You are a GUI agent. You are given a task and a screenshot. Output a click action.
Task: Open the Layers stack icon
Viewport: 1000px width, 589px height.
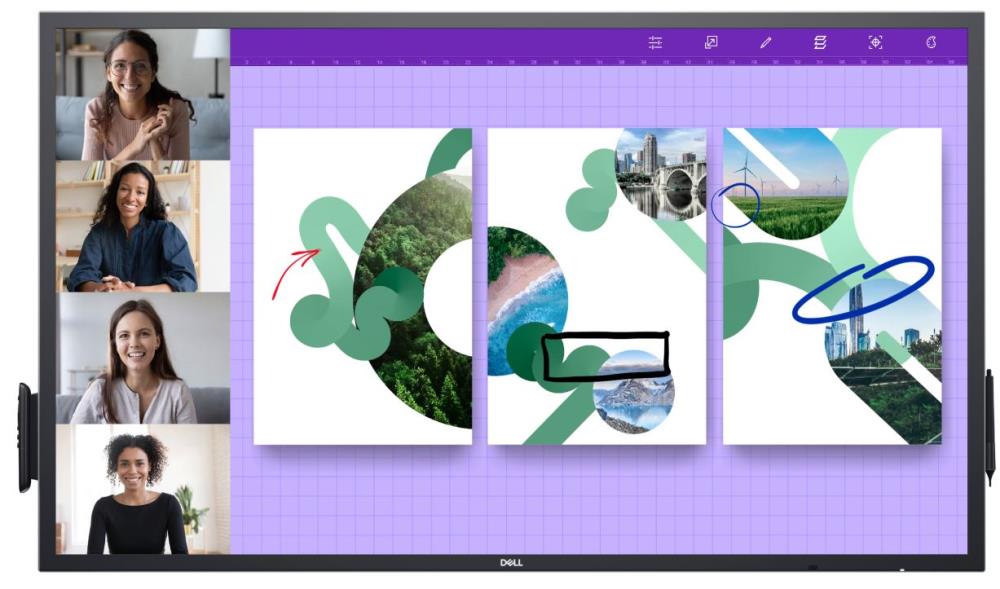click(x=820, y=43)
